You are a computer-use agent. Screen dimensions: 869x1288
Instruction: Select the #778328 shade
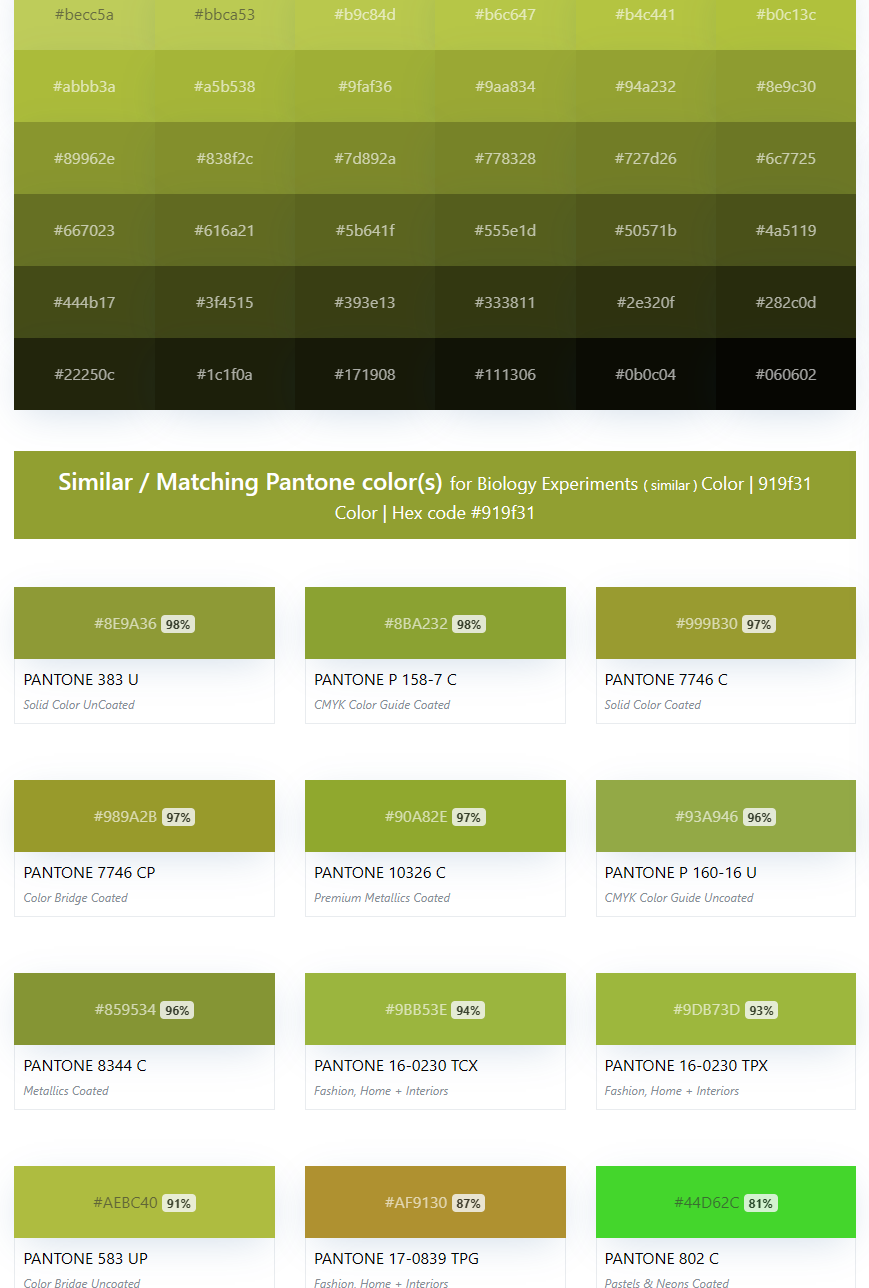tap(505, 158)
